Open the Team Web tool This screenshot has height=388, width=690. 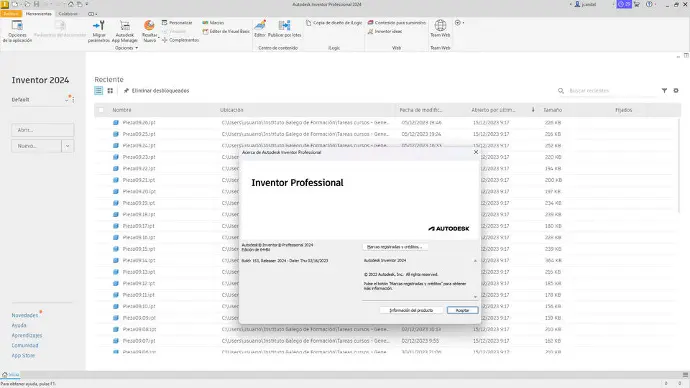(x=440, y=29)
